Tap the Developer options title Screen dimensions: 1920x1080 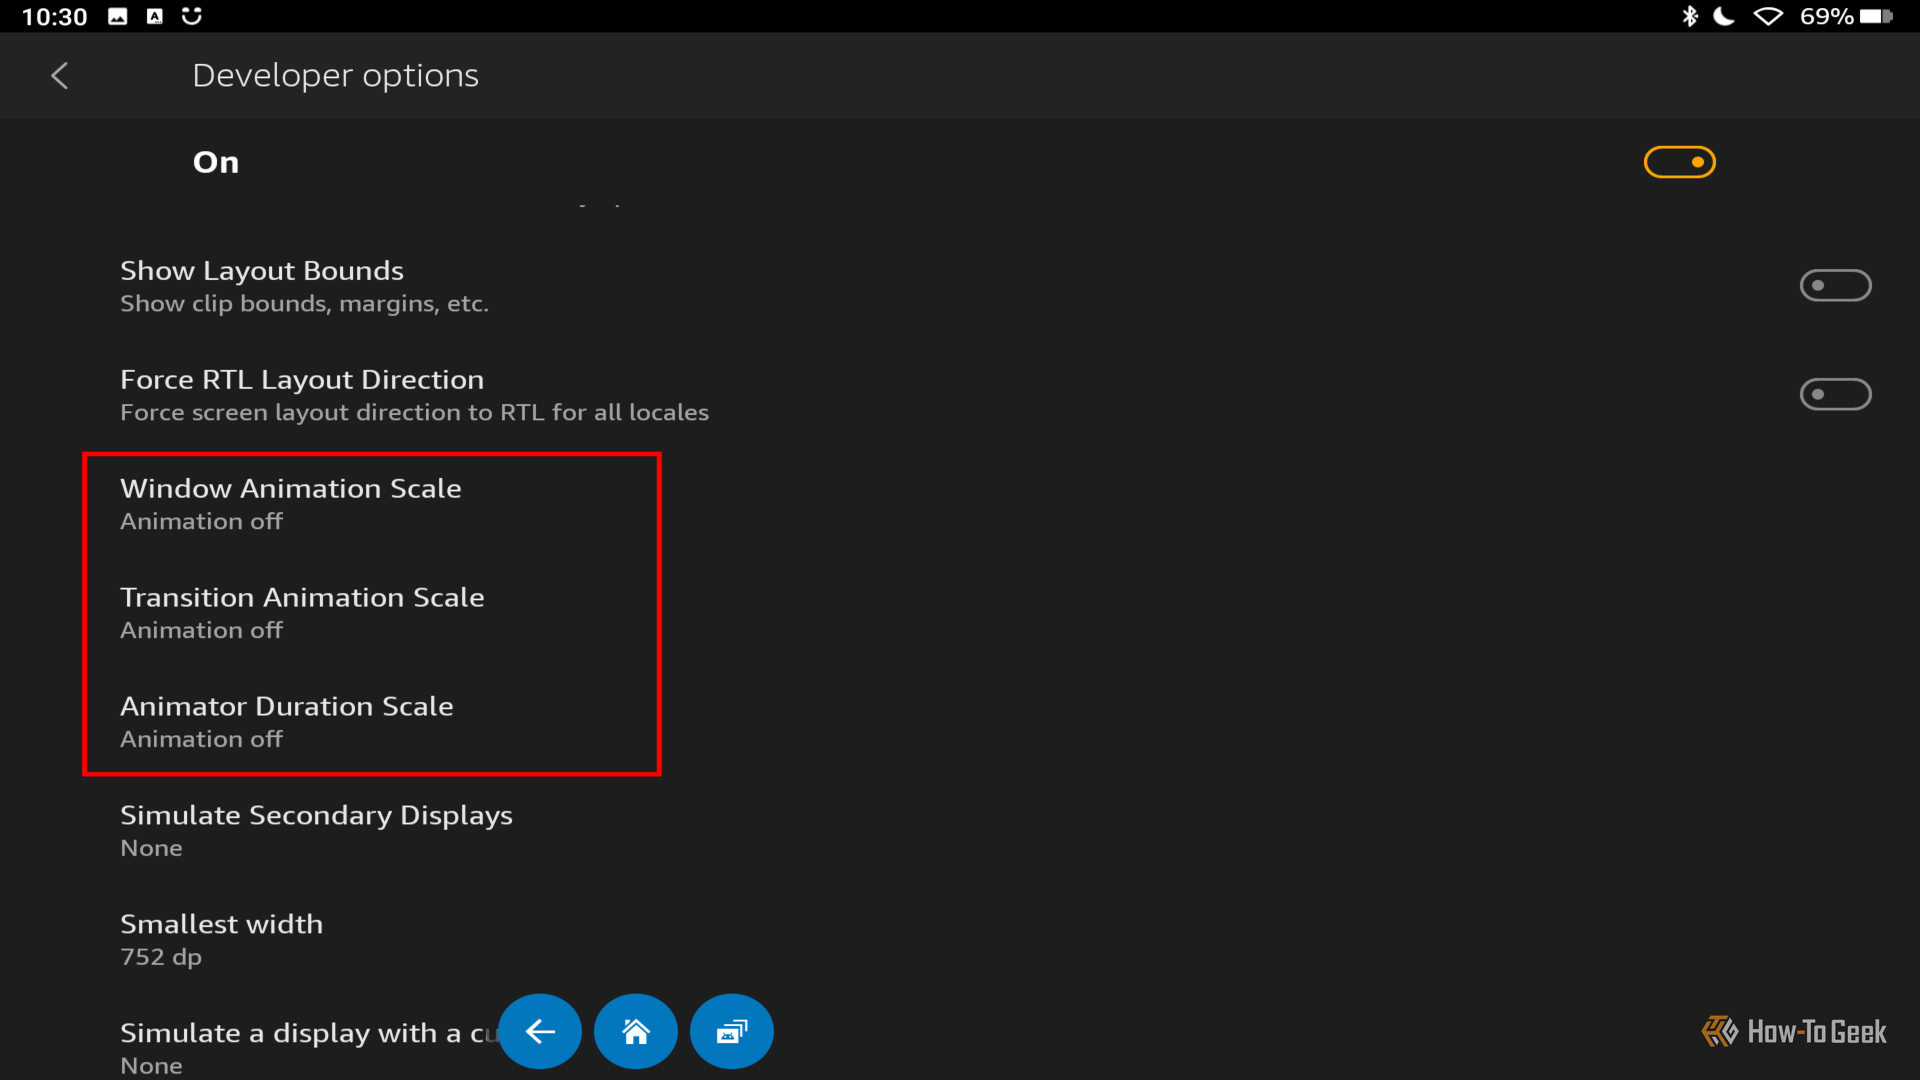(335, 75)
